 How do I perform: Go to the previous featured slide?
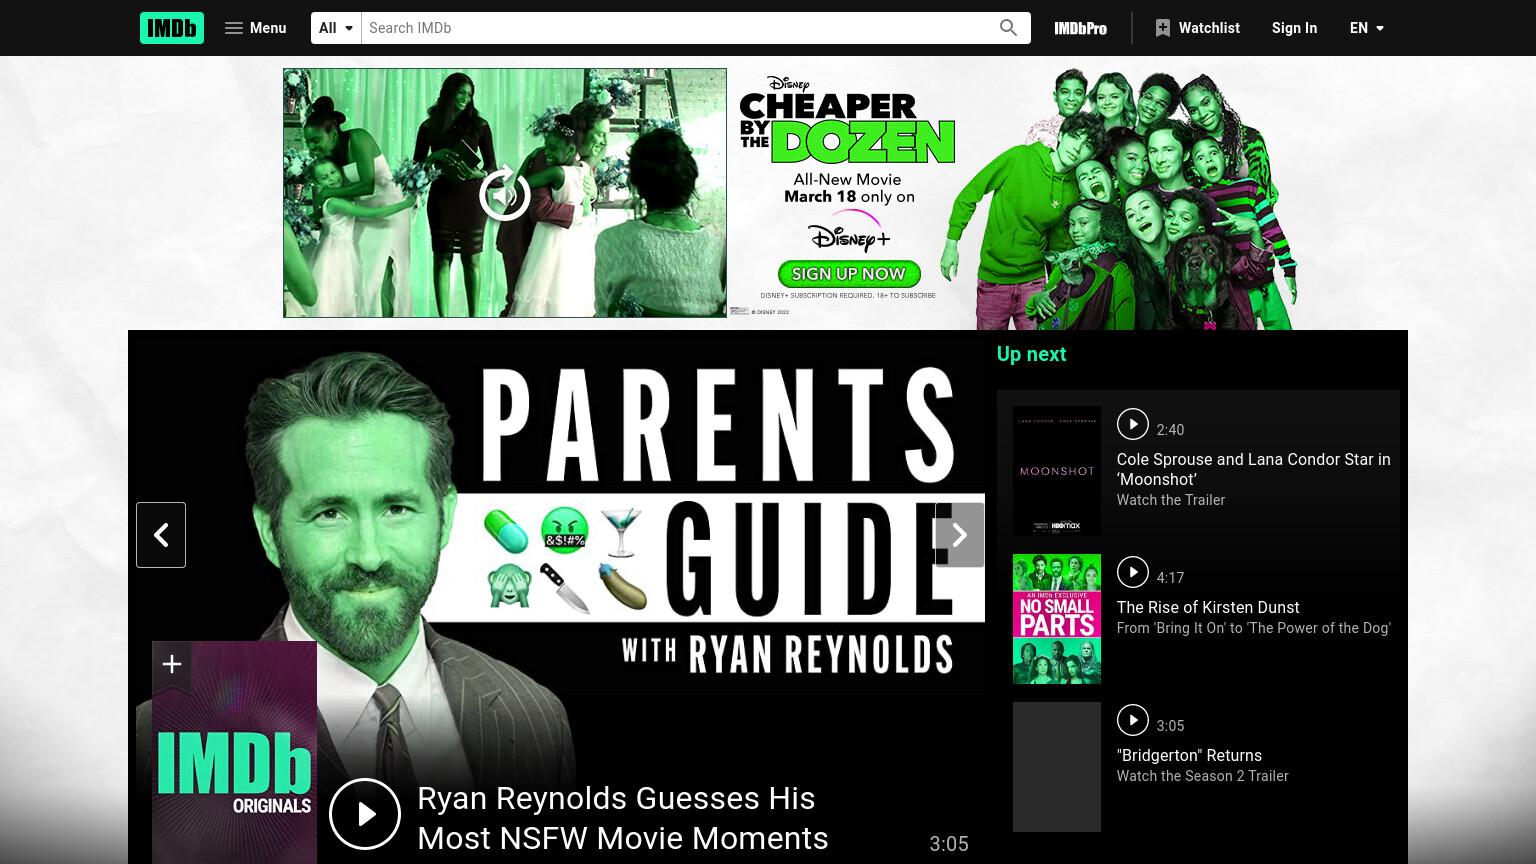pyautogui.click(x=161, y=535)
